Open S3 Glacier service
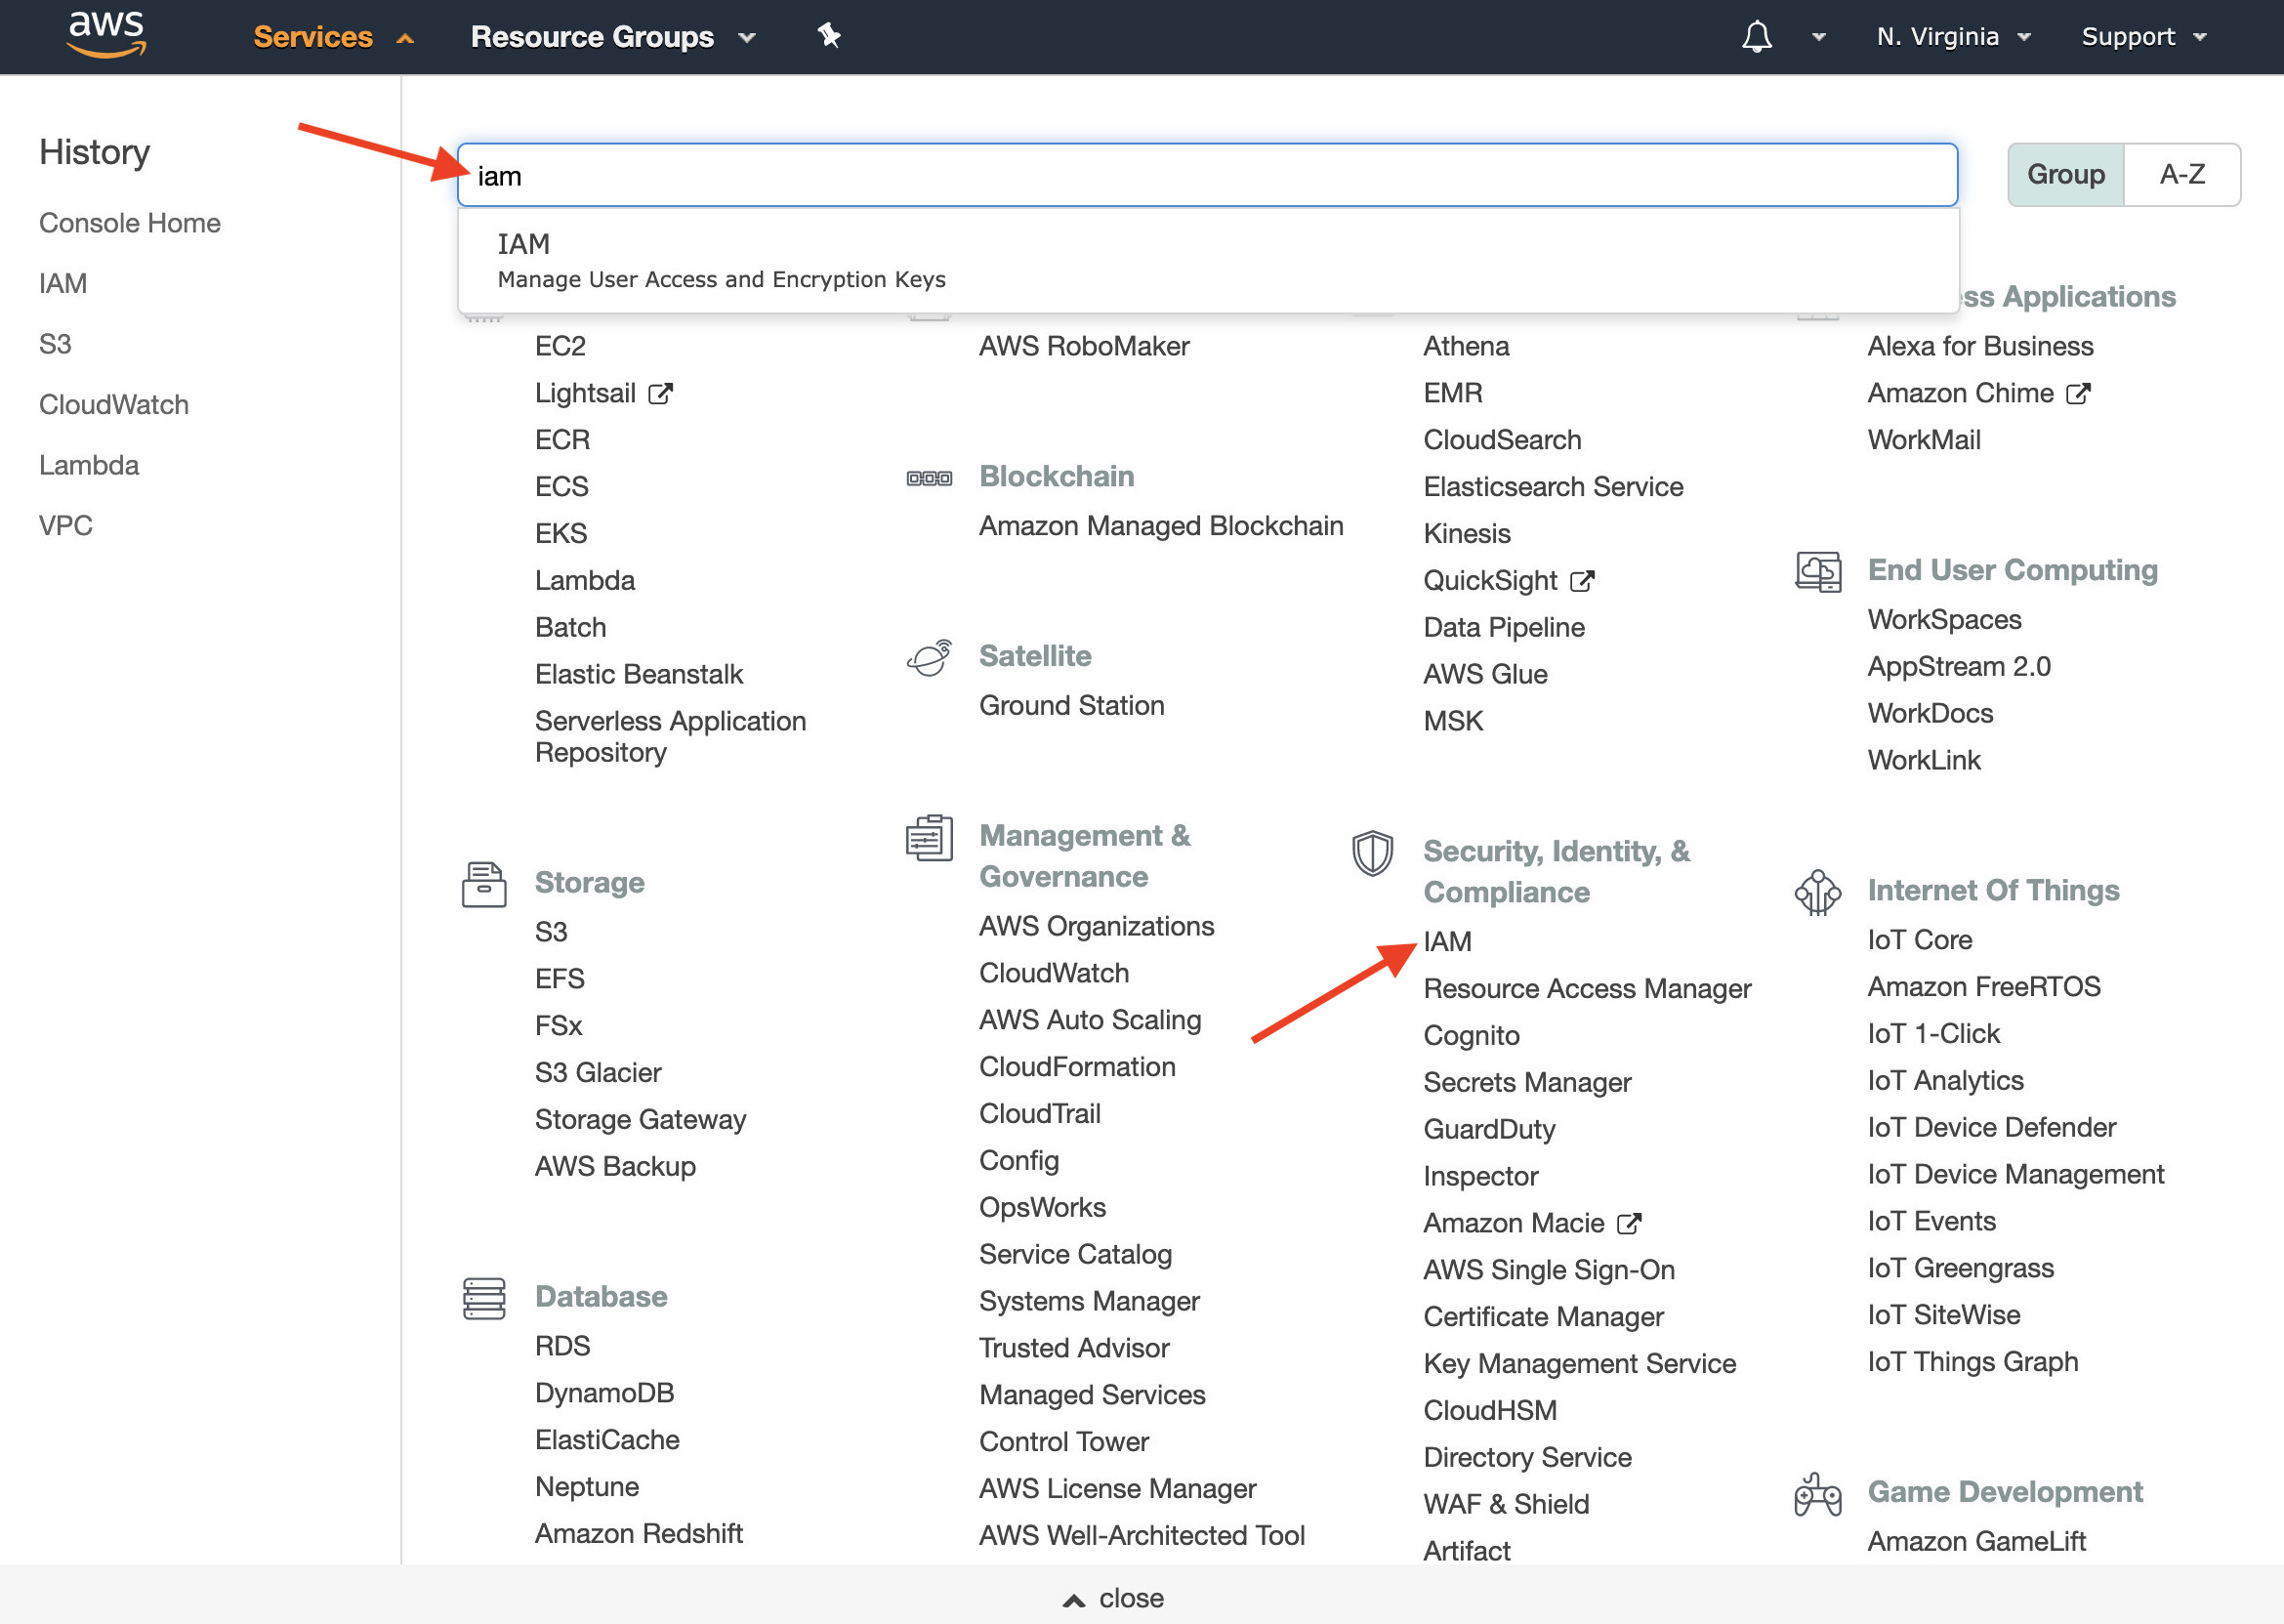The height and width of the screenshot is (1624, 2284). [598, 1073]
